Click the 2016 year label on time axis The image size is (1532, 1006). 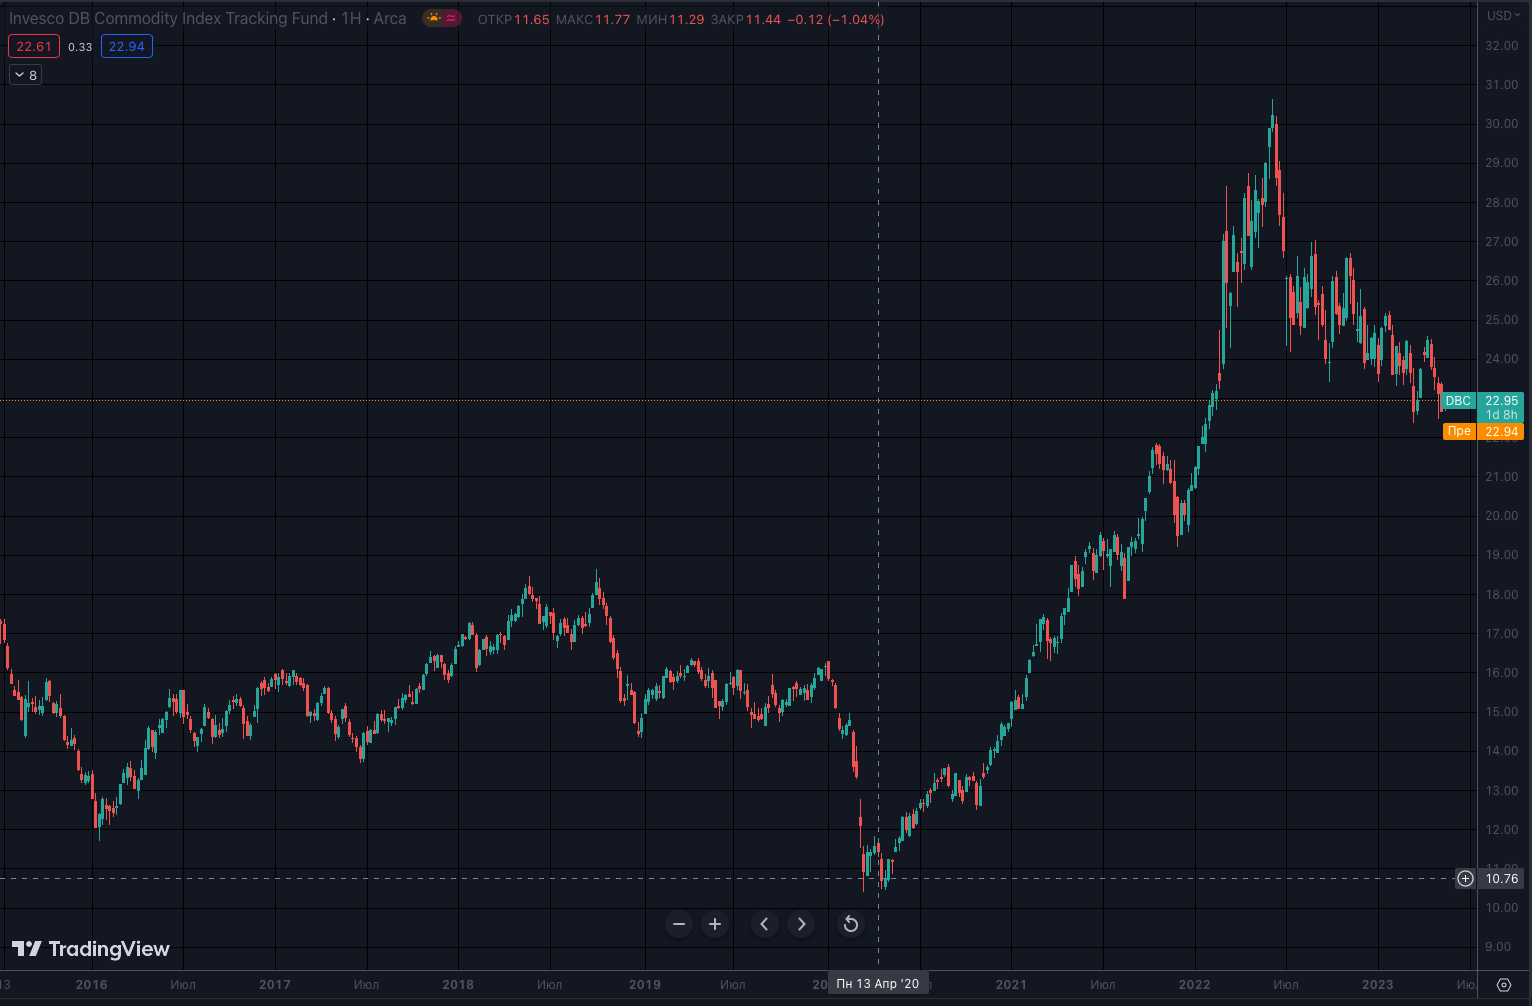91,984
